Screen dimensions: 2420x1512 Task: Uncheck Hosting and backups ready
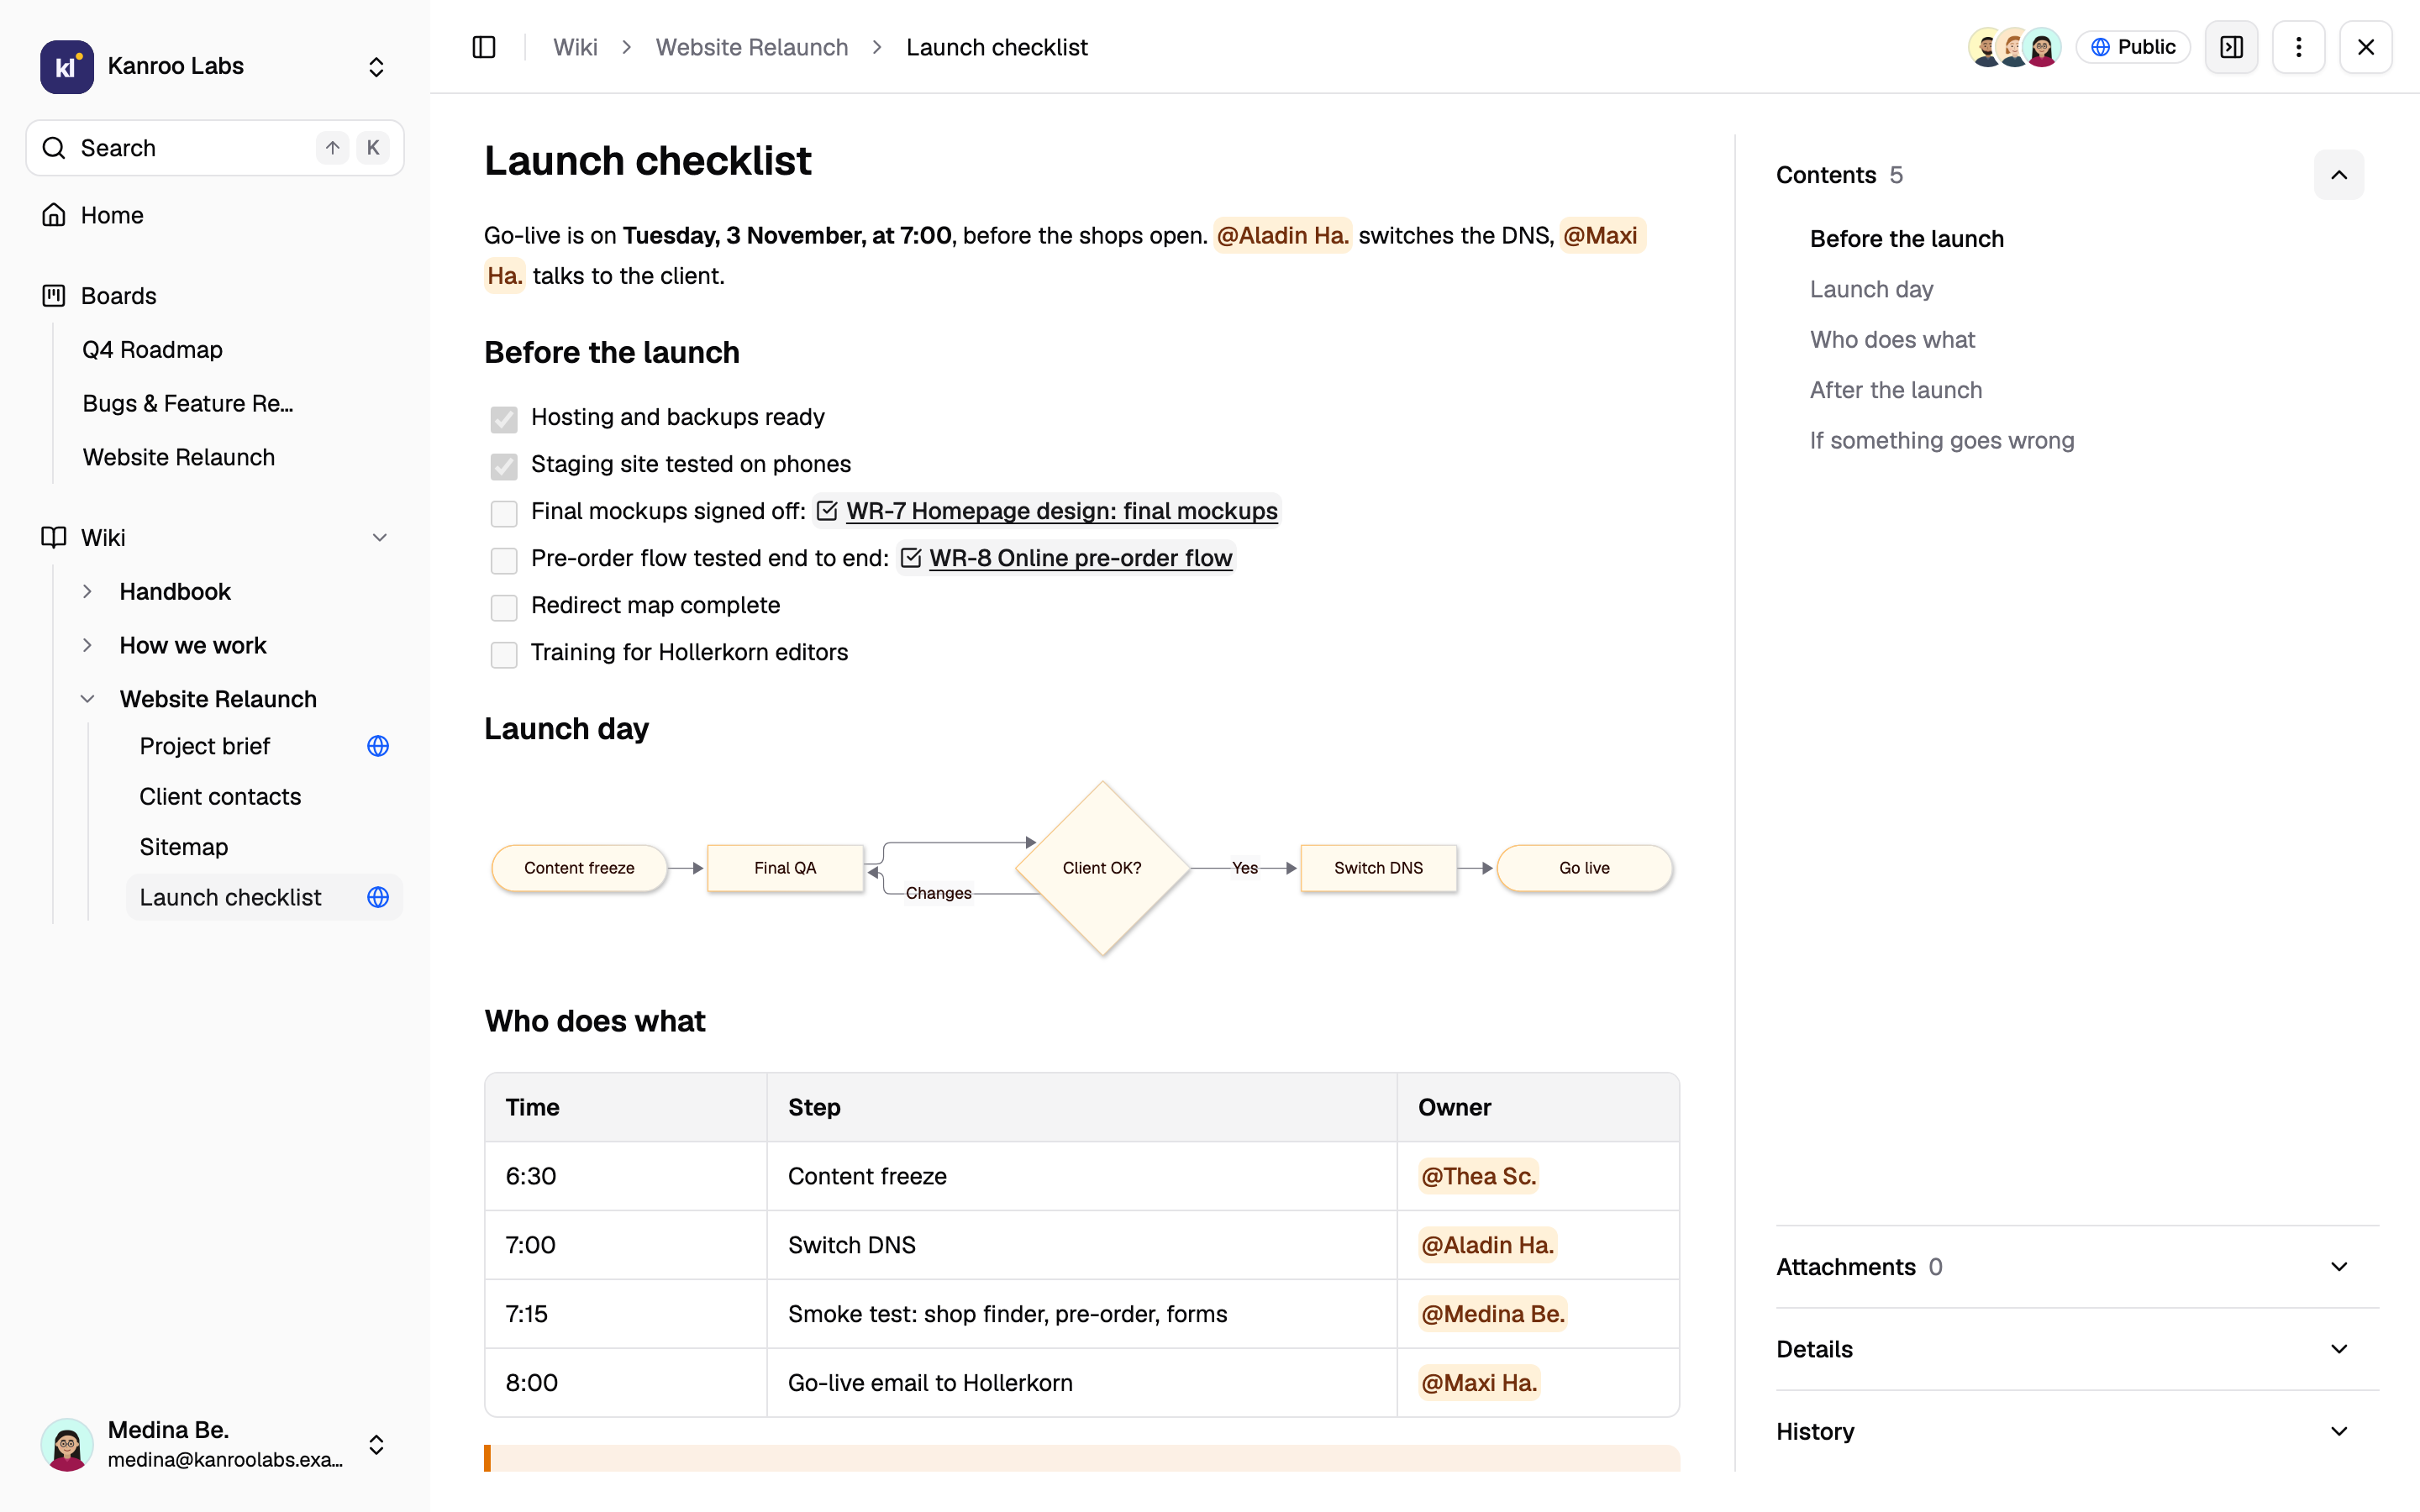504,419
